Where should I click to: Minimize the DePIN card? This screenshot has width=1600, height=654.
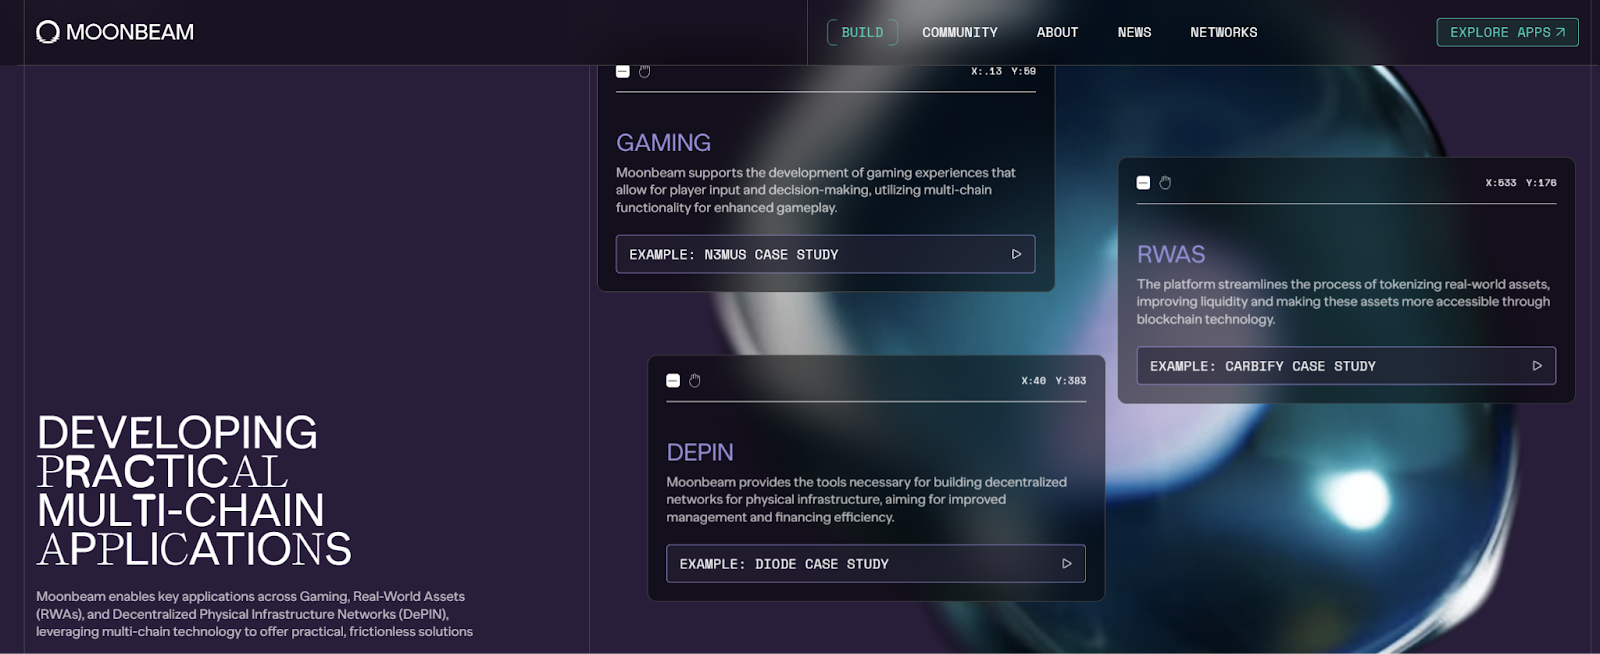(673, 381)
